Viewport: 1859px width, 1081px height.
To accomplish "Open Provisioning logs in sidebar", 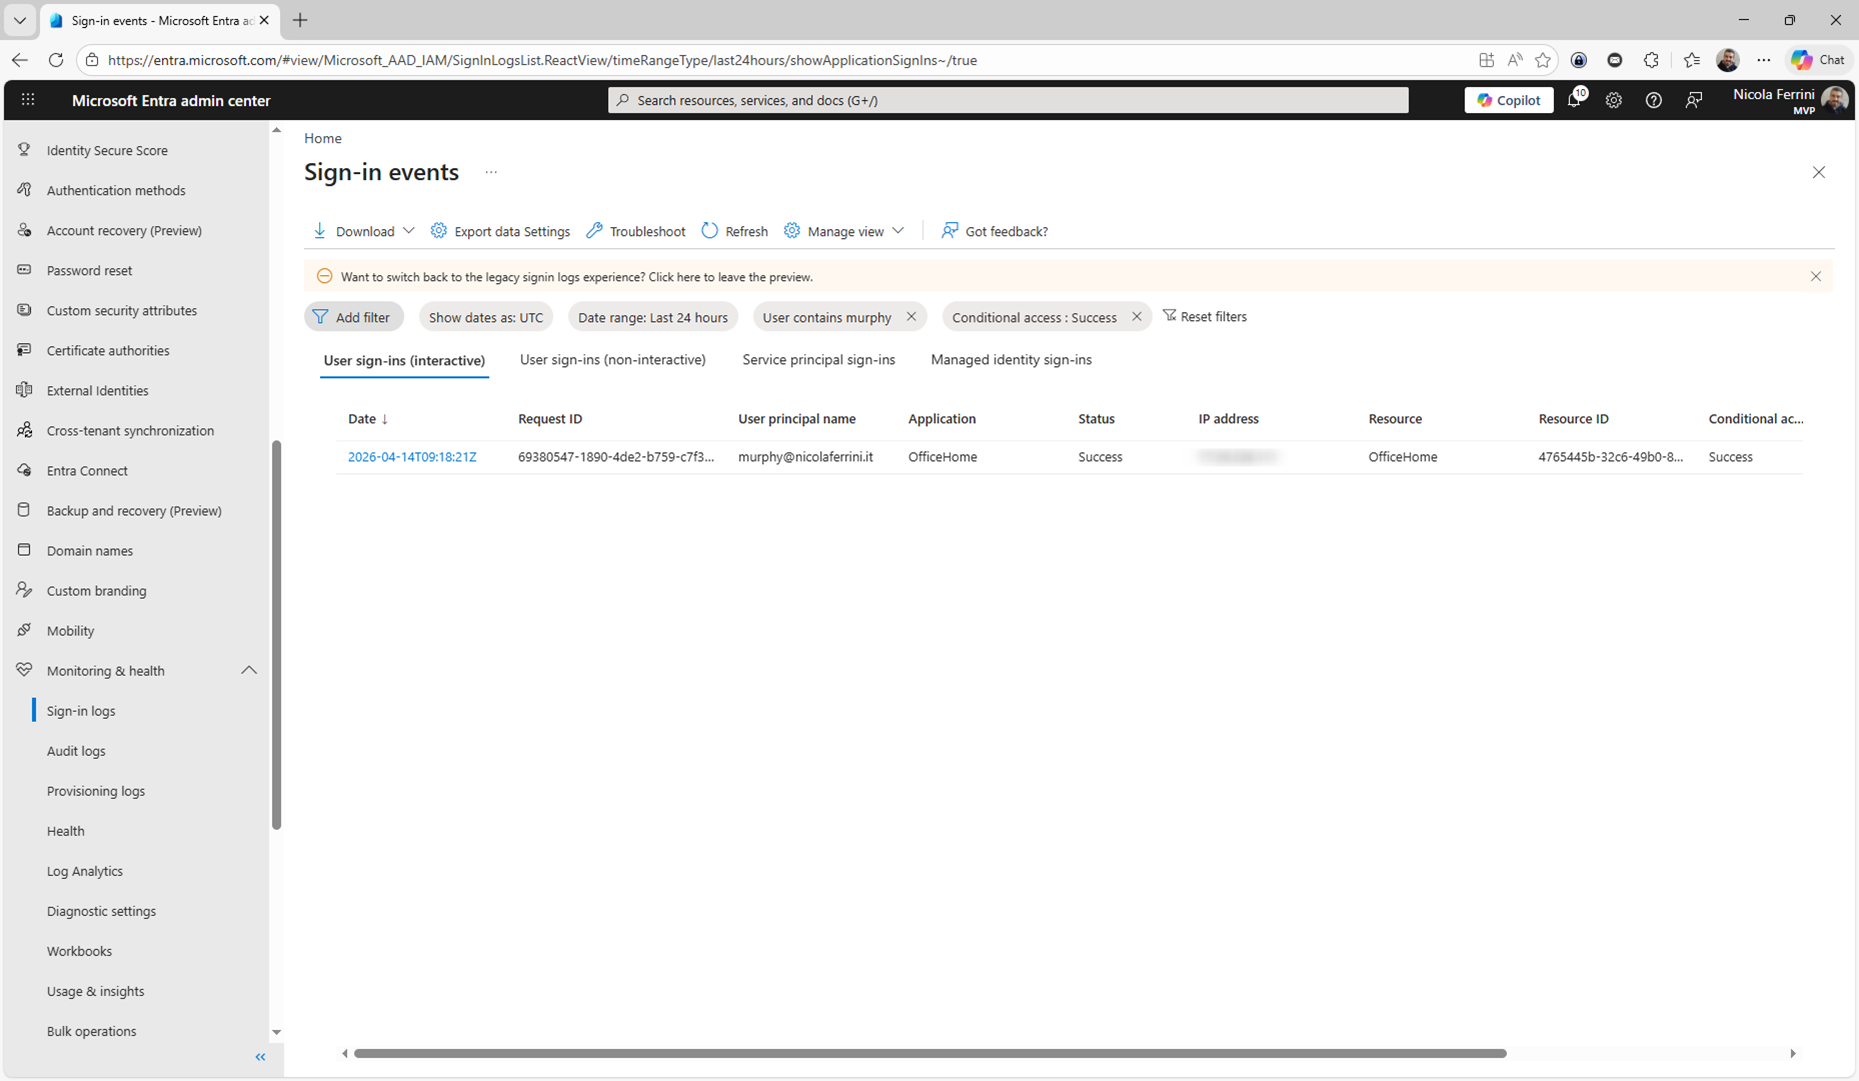I will point(96,791).
